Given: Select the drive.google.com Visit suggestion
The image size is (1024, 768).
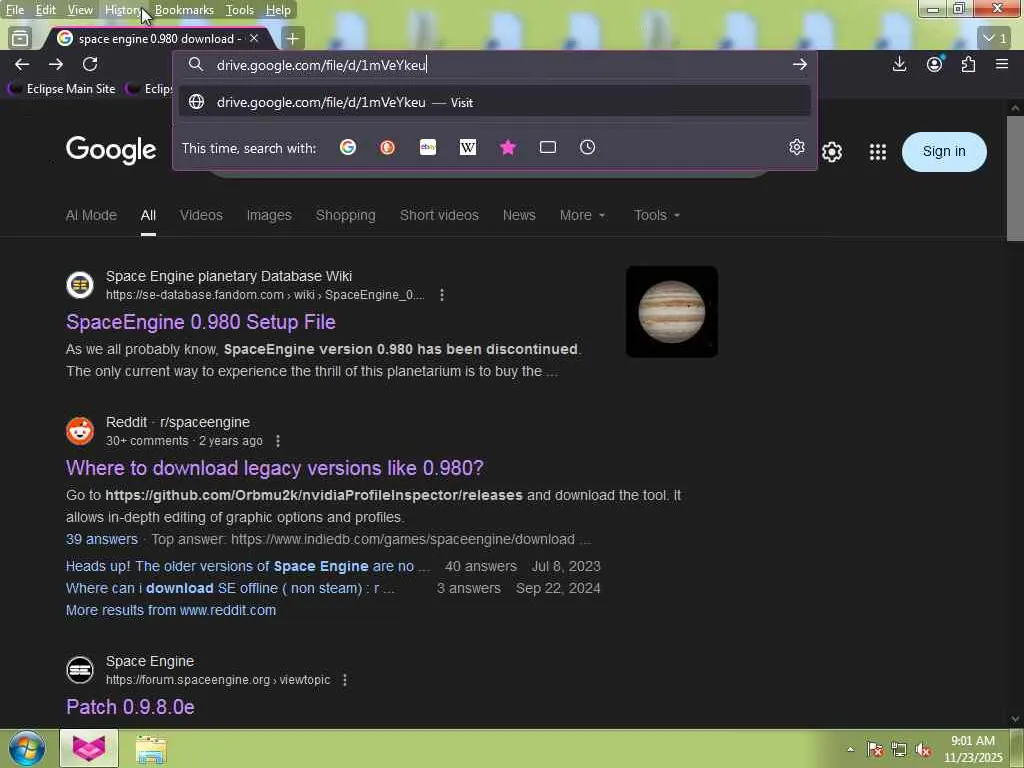Looking at the screenshot, I should [x=494, y=102].
